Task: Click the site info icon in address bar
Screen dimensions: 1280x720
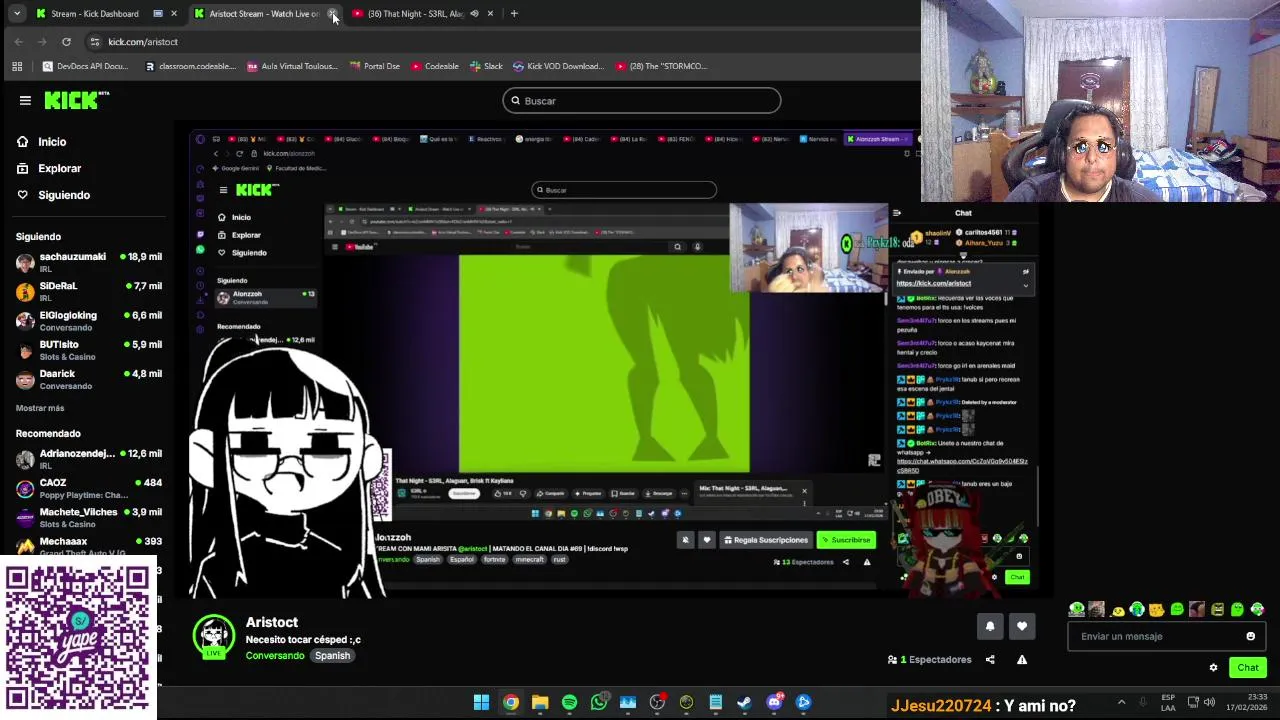Action: [x=95, y=42]
